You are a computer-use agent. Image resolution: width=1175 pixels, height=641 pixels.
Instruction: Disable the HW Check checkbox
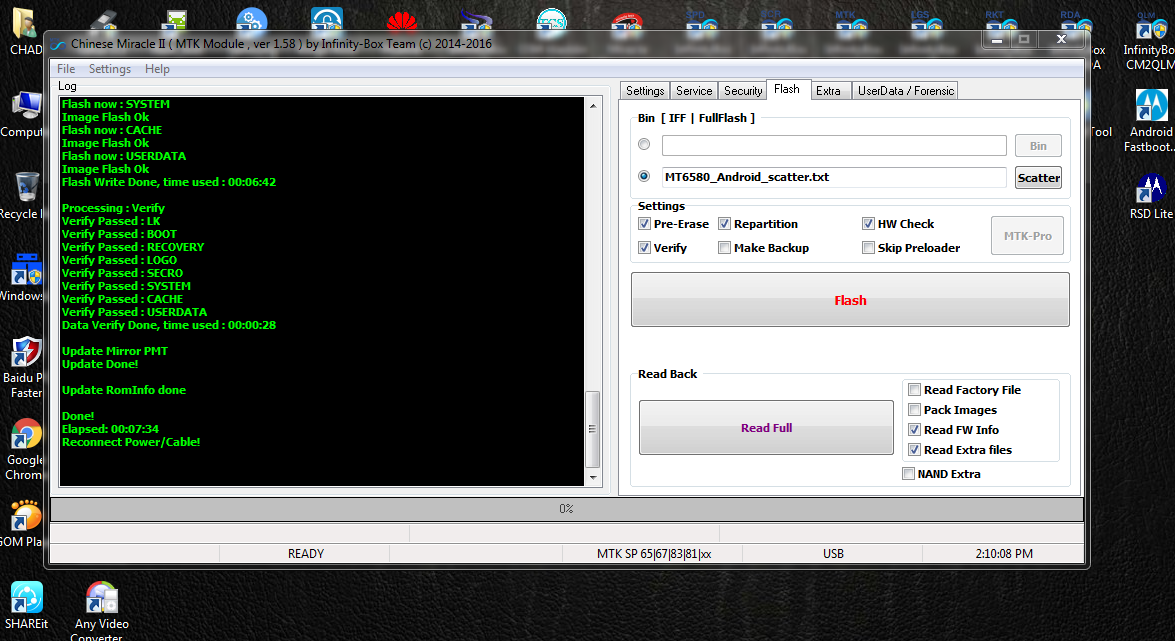pos(868,223)
